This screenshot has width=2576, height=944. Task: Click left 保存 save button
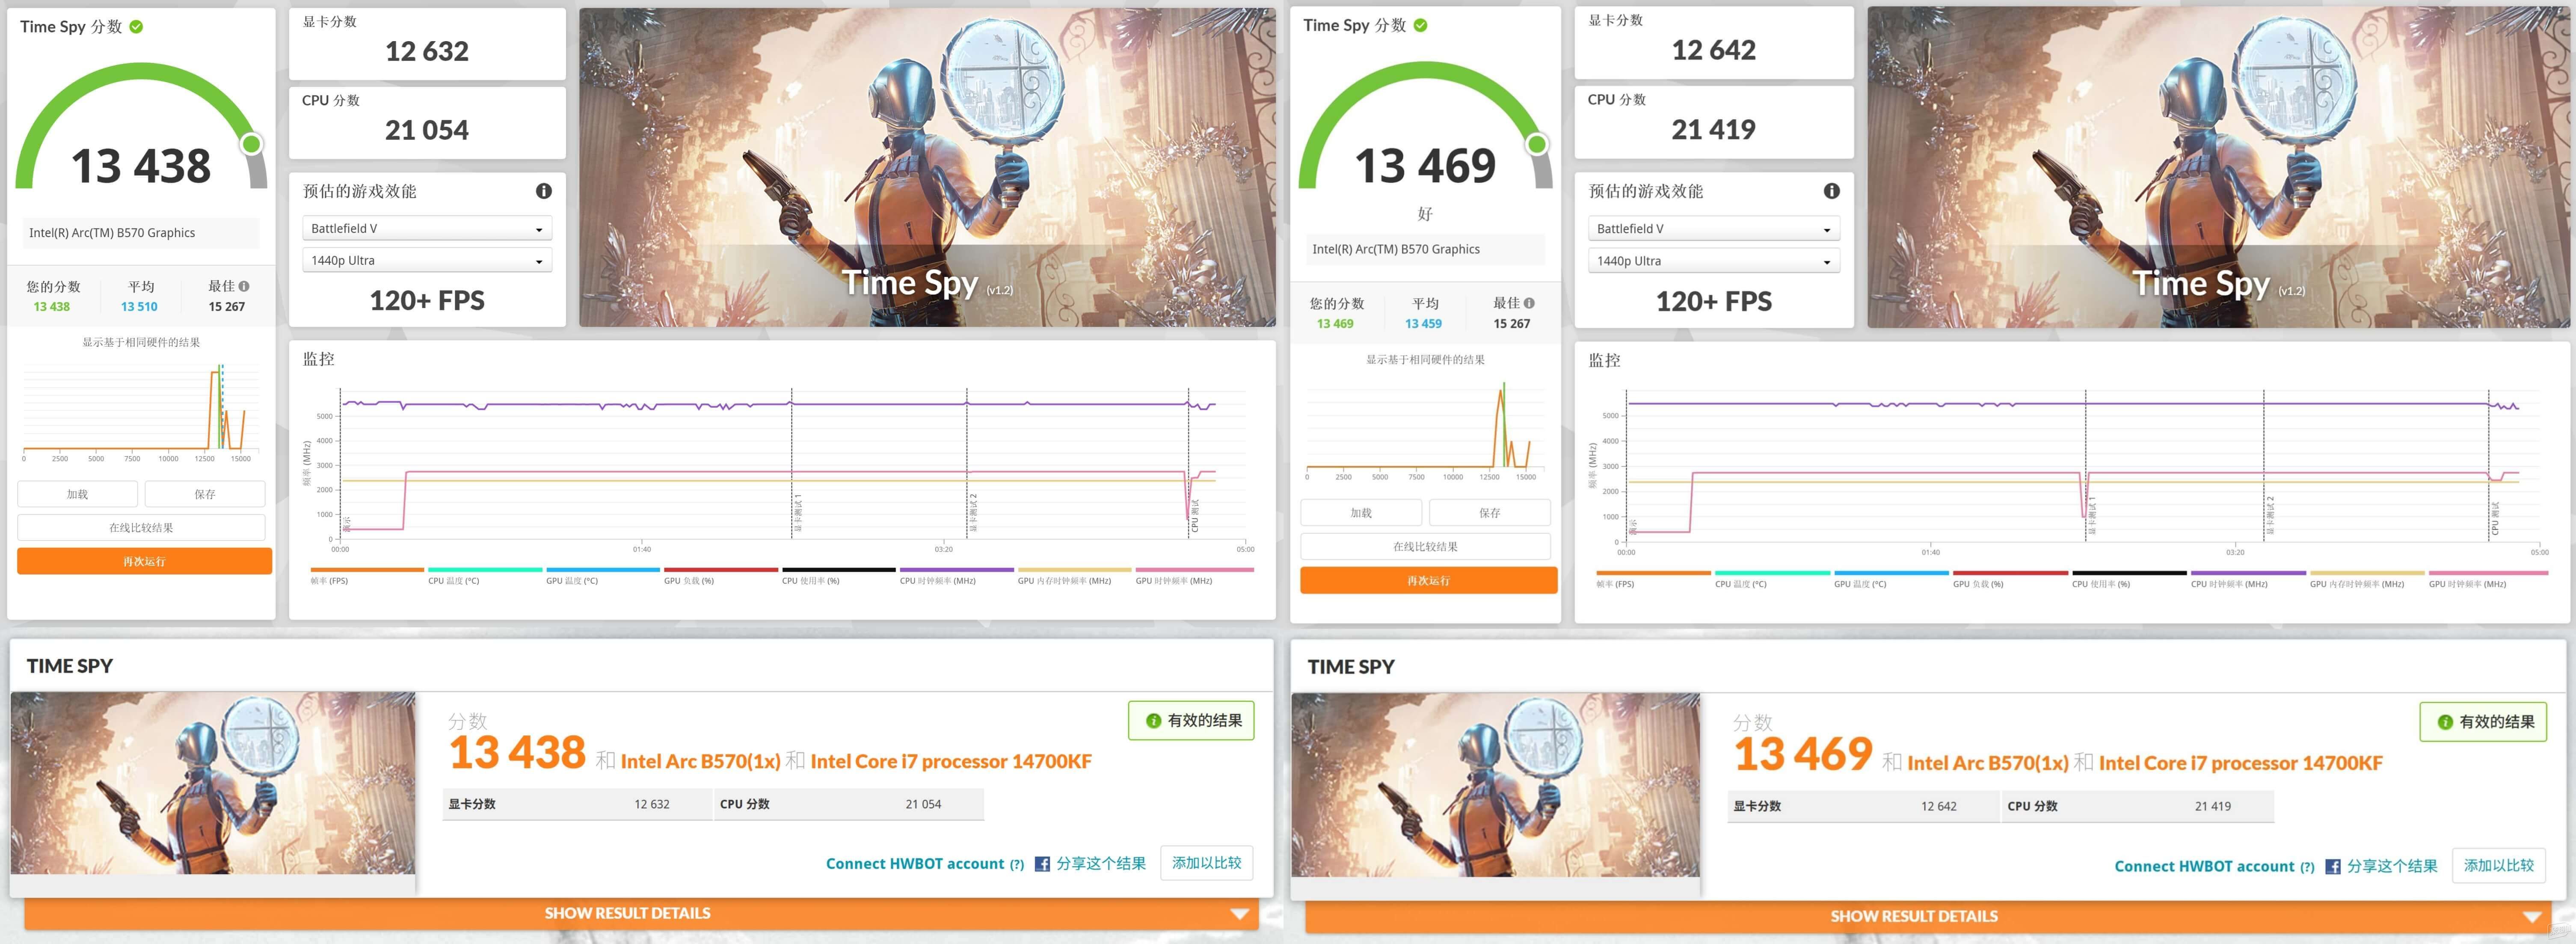205,494
